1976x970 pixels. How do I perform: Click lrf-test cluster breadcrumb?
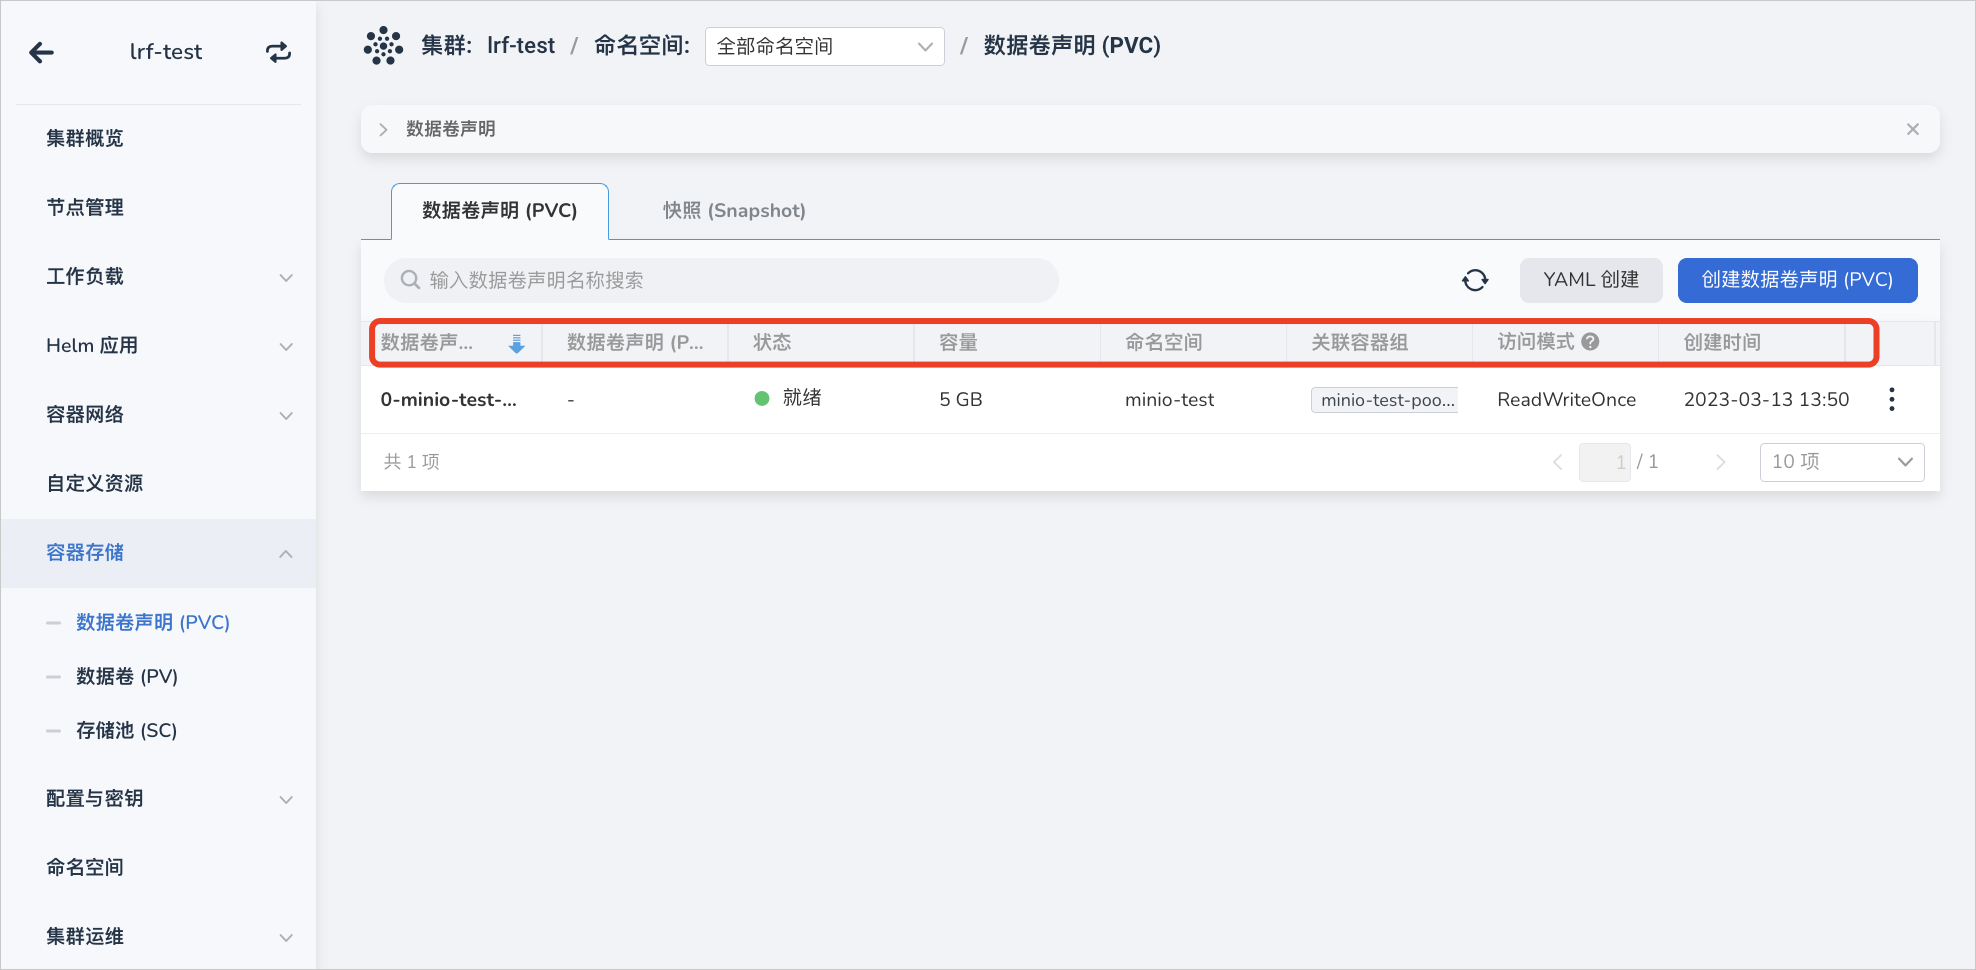coord(521,46)
